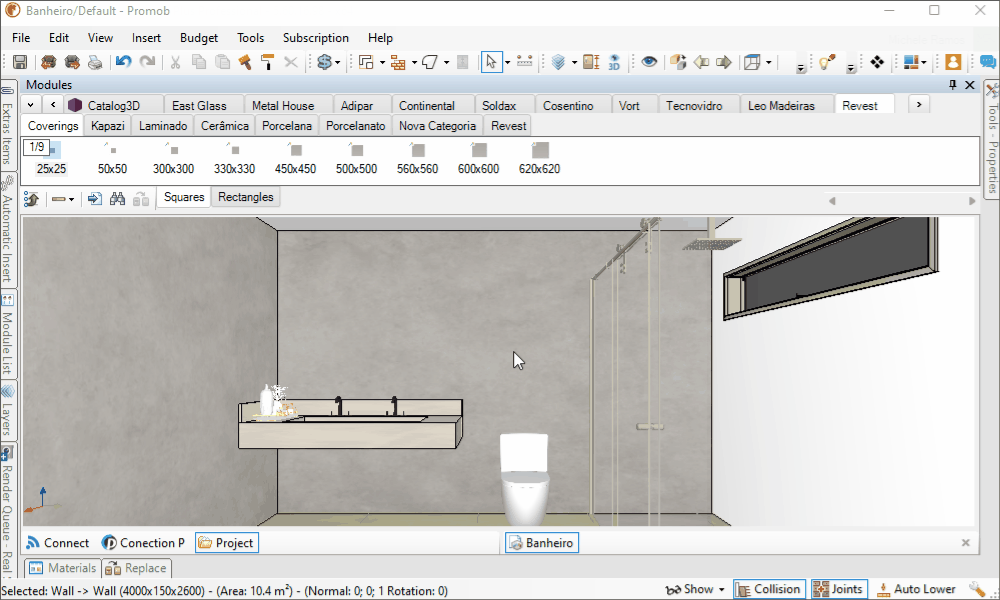
Task: Select the 600x600 covering swatch
Action: pos(479,158)
